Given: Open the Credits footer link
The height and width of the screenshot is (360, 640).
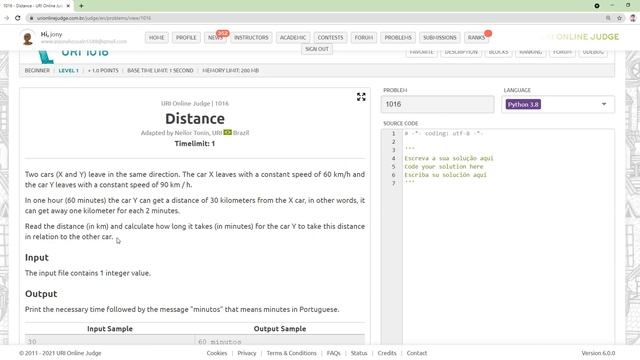Looking at the screenshot, I should (387, 353).
